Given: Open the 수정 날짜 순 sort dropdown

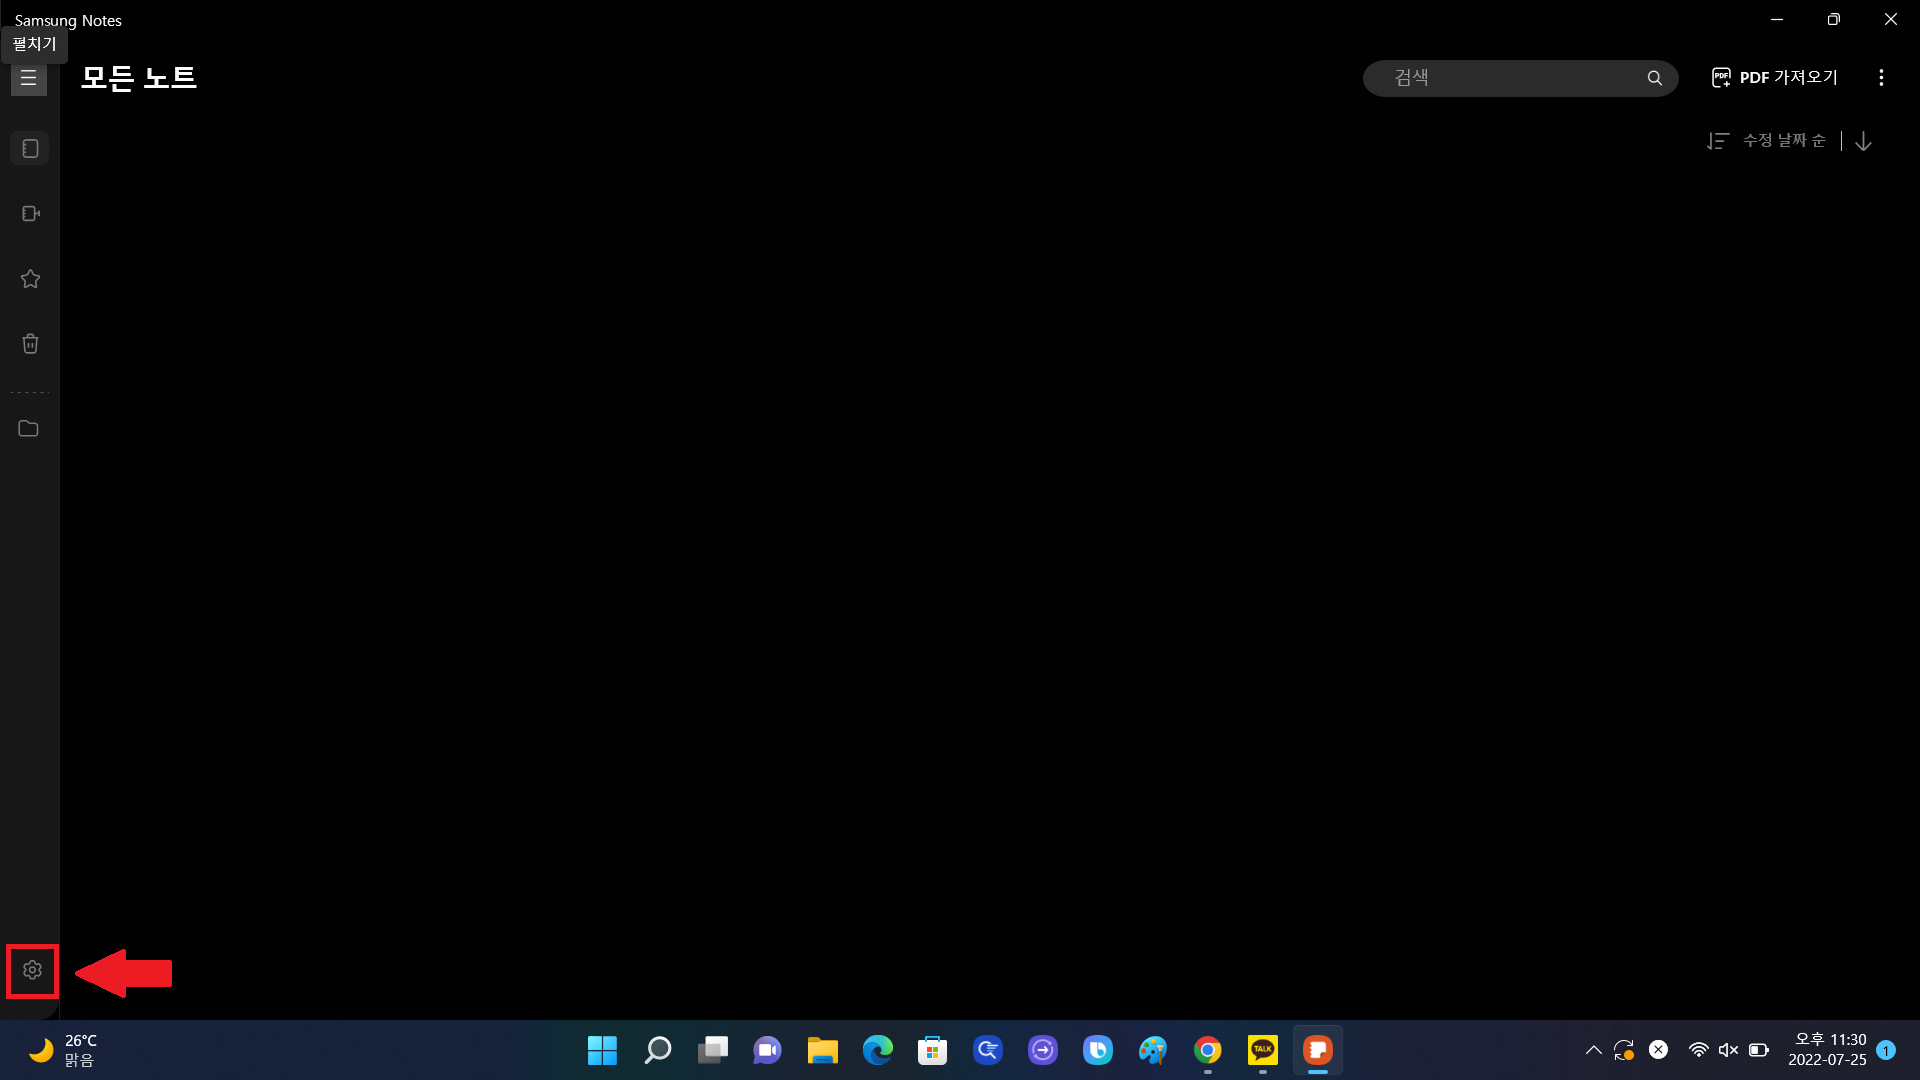Looking at the screenshot, I should tap(1768, 141).
